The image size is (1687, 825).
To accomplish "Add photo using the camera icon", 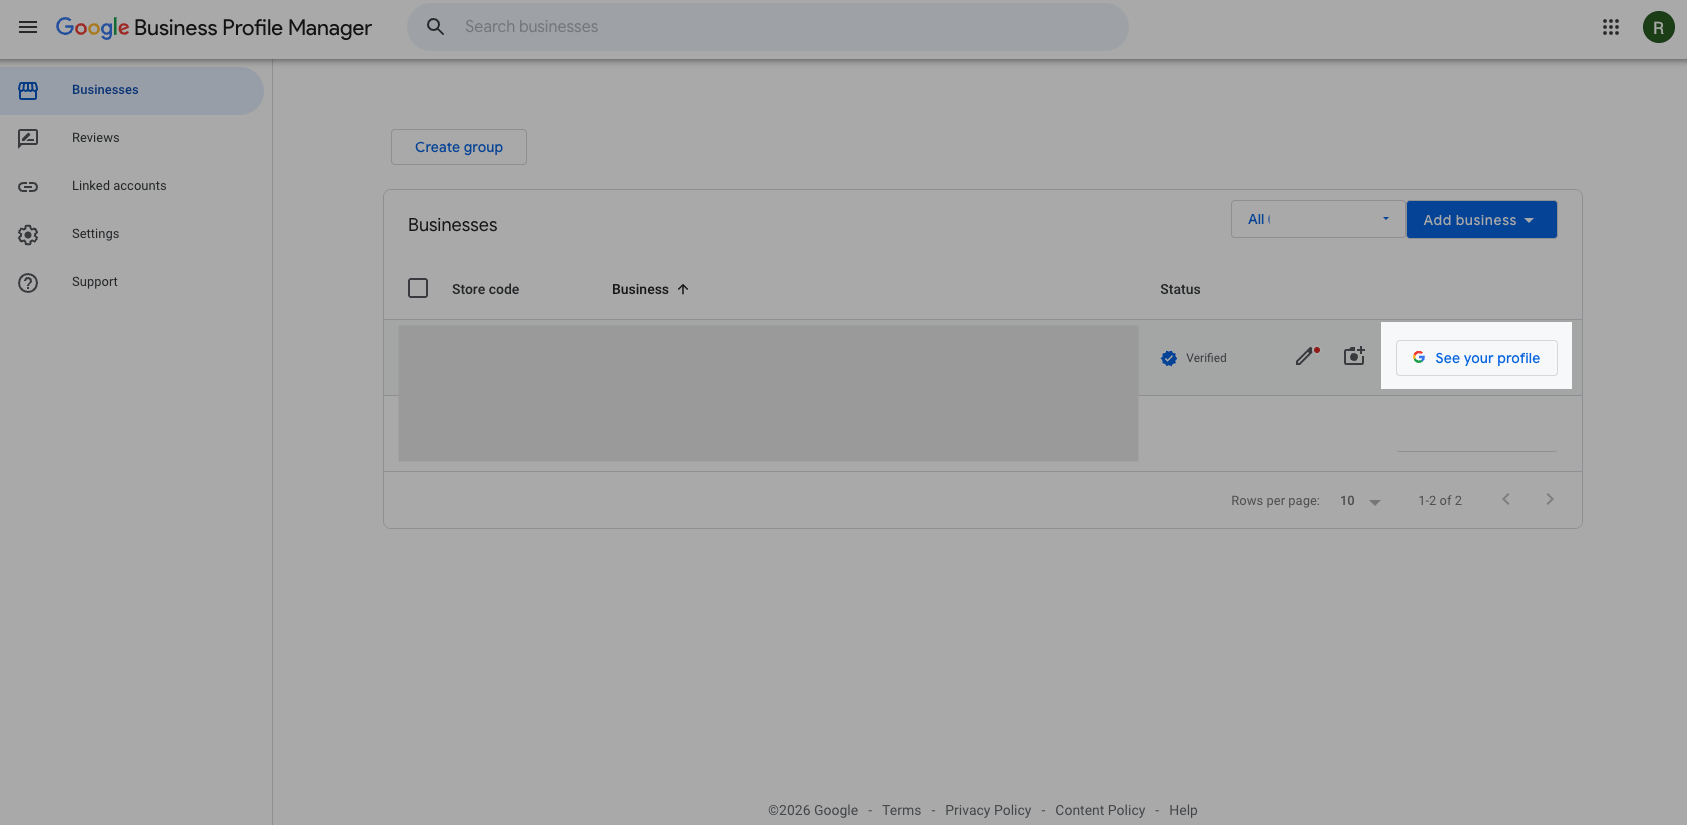I will click(1354, 356).
